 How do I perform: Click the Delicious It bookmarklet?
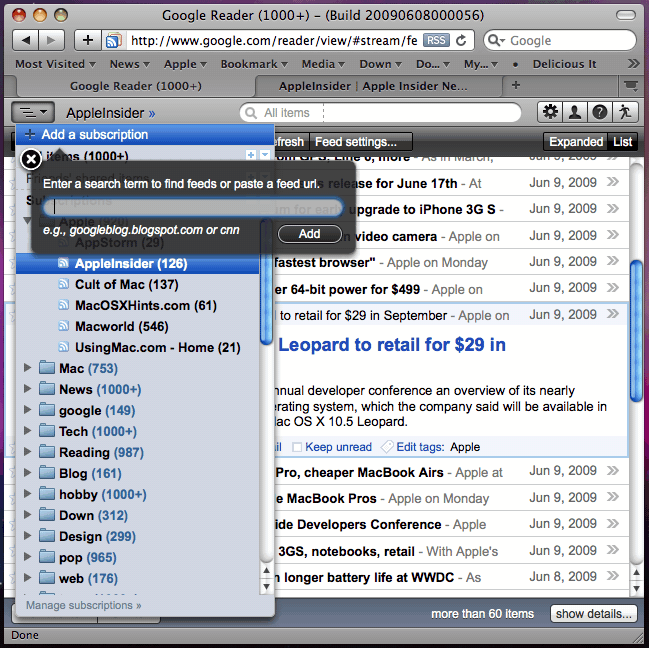pyautogui.click(x=565, y=64)
